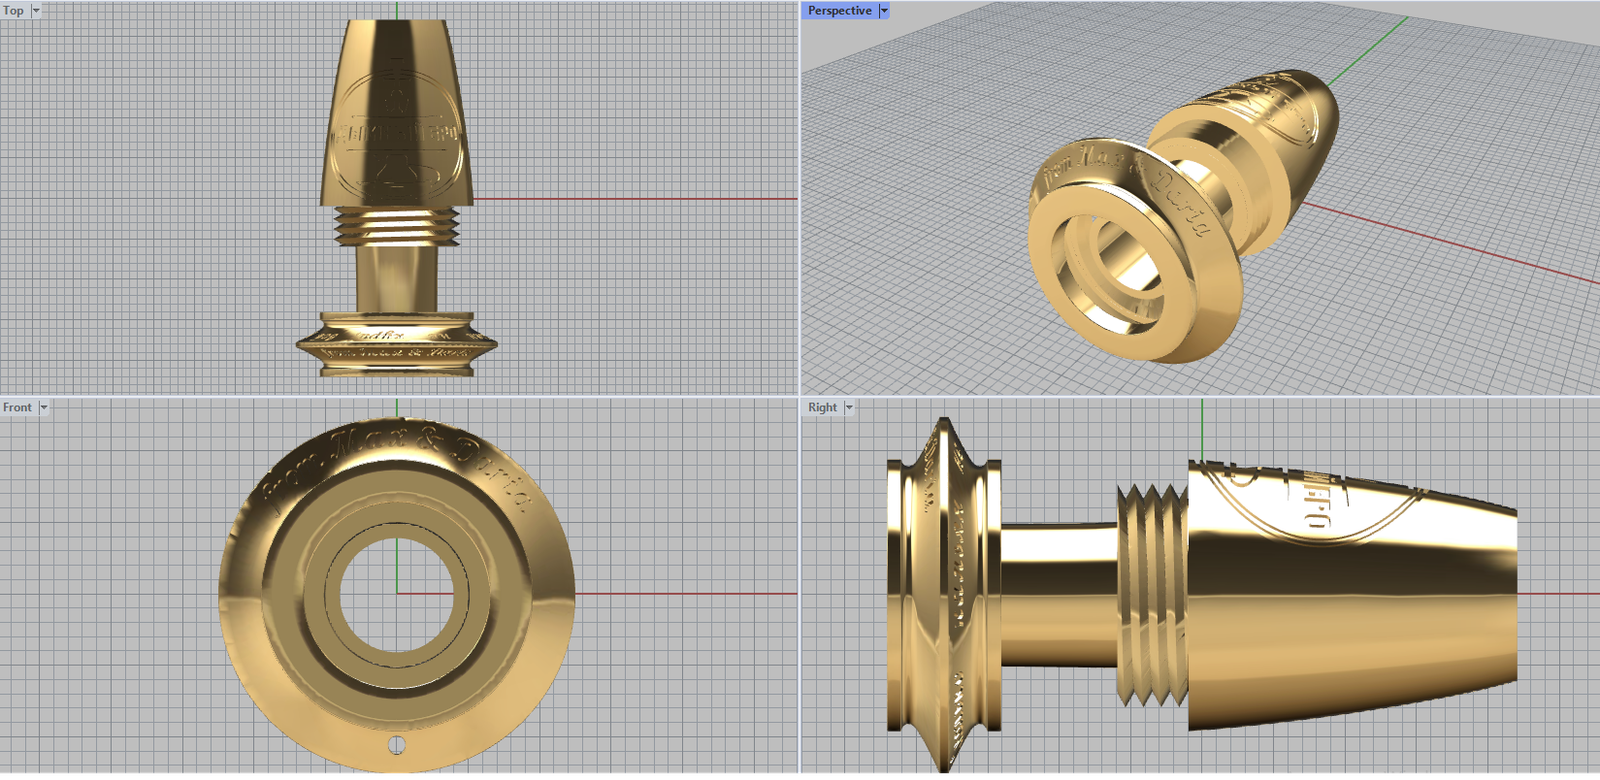Activate the Right viewport title label
Image resolution: width=1600 pixels, height=780 pixels.
pyautogui.click(x=823, y=408)
